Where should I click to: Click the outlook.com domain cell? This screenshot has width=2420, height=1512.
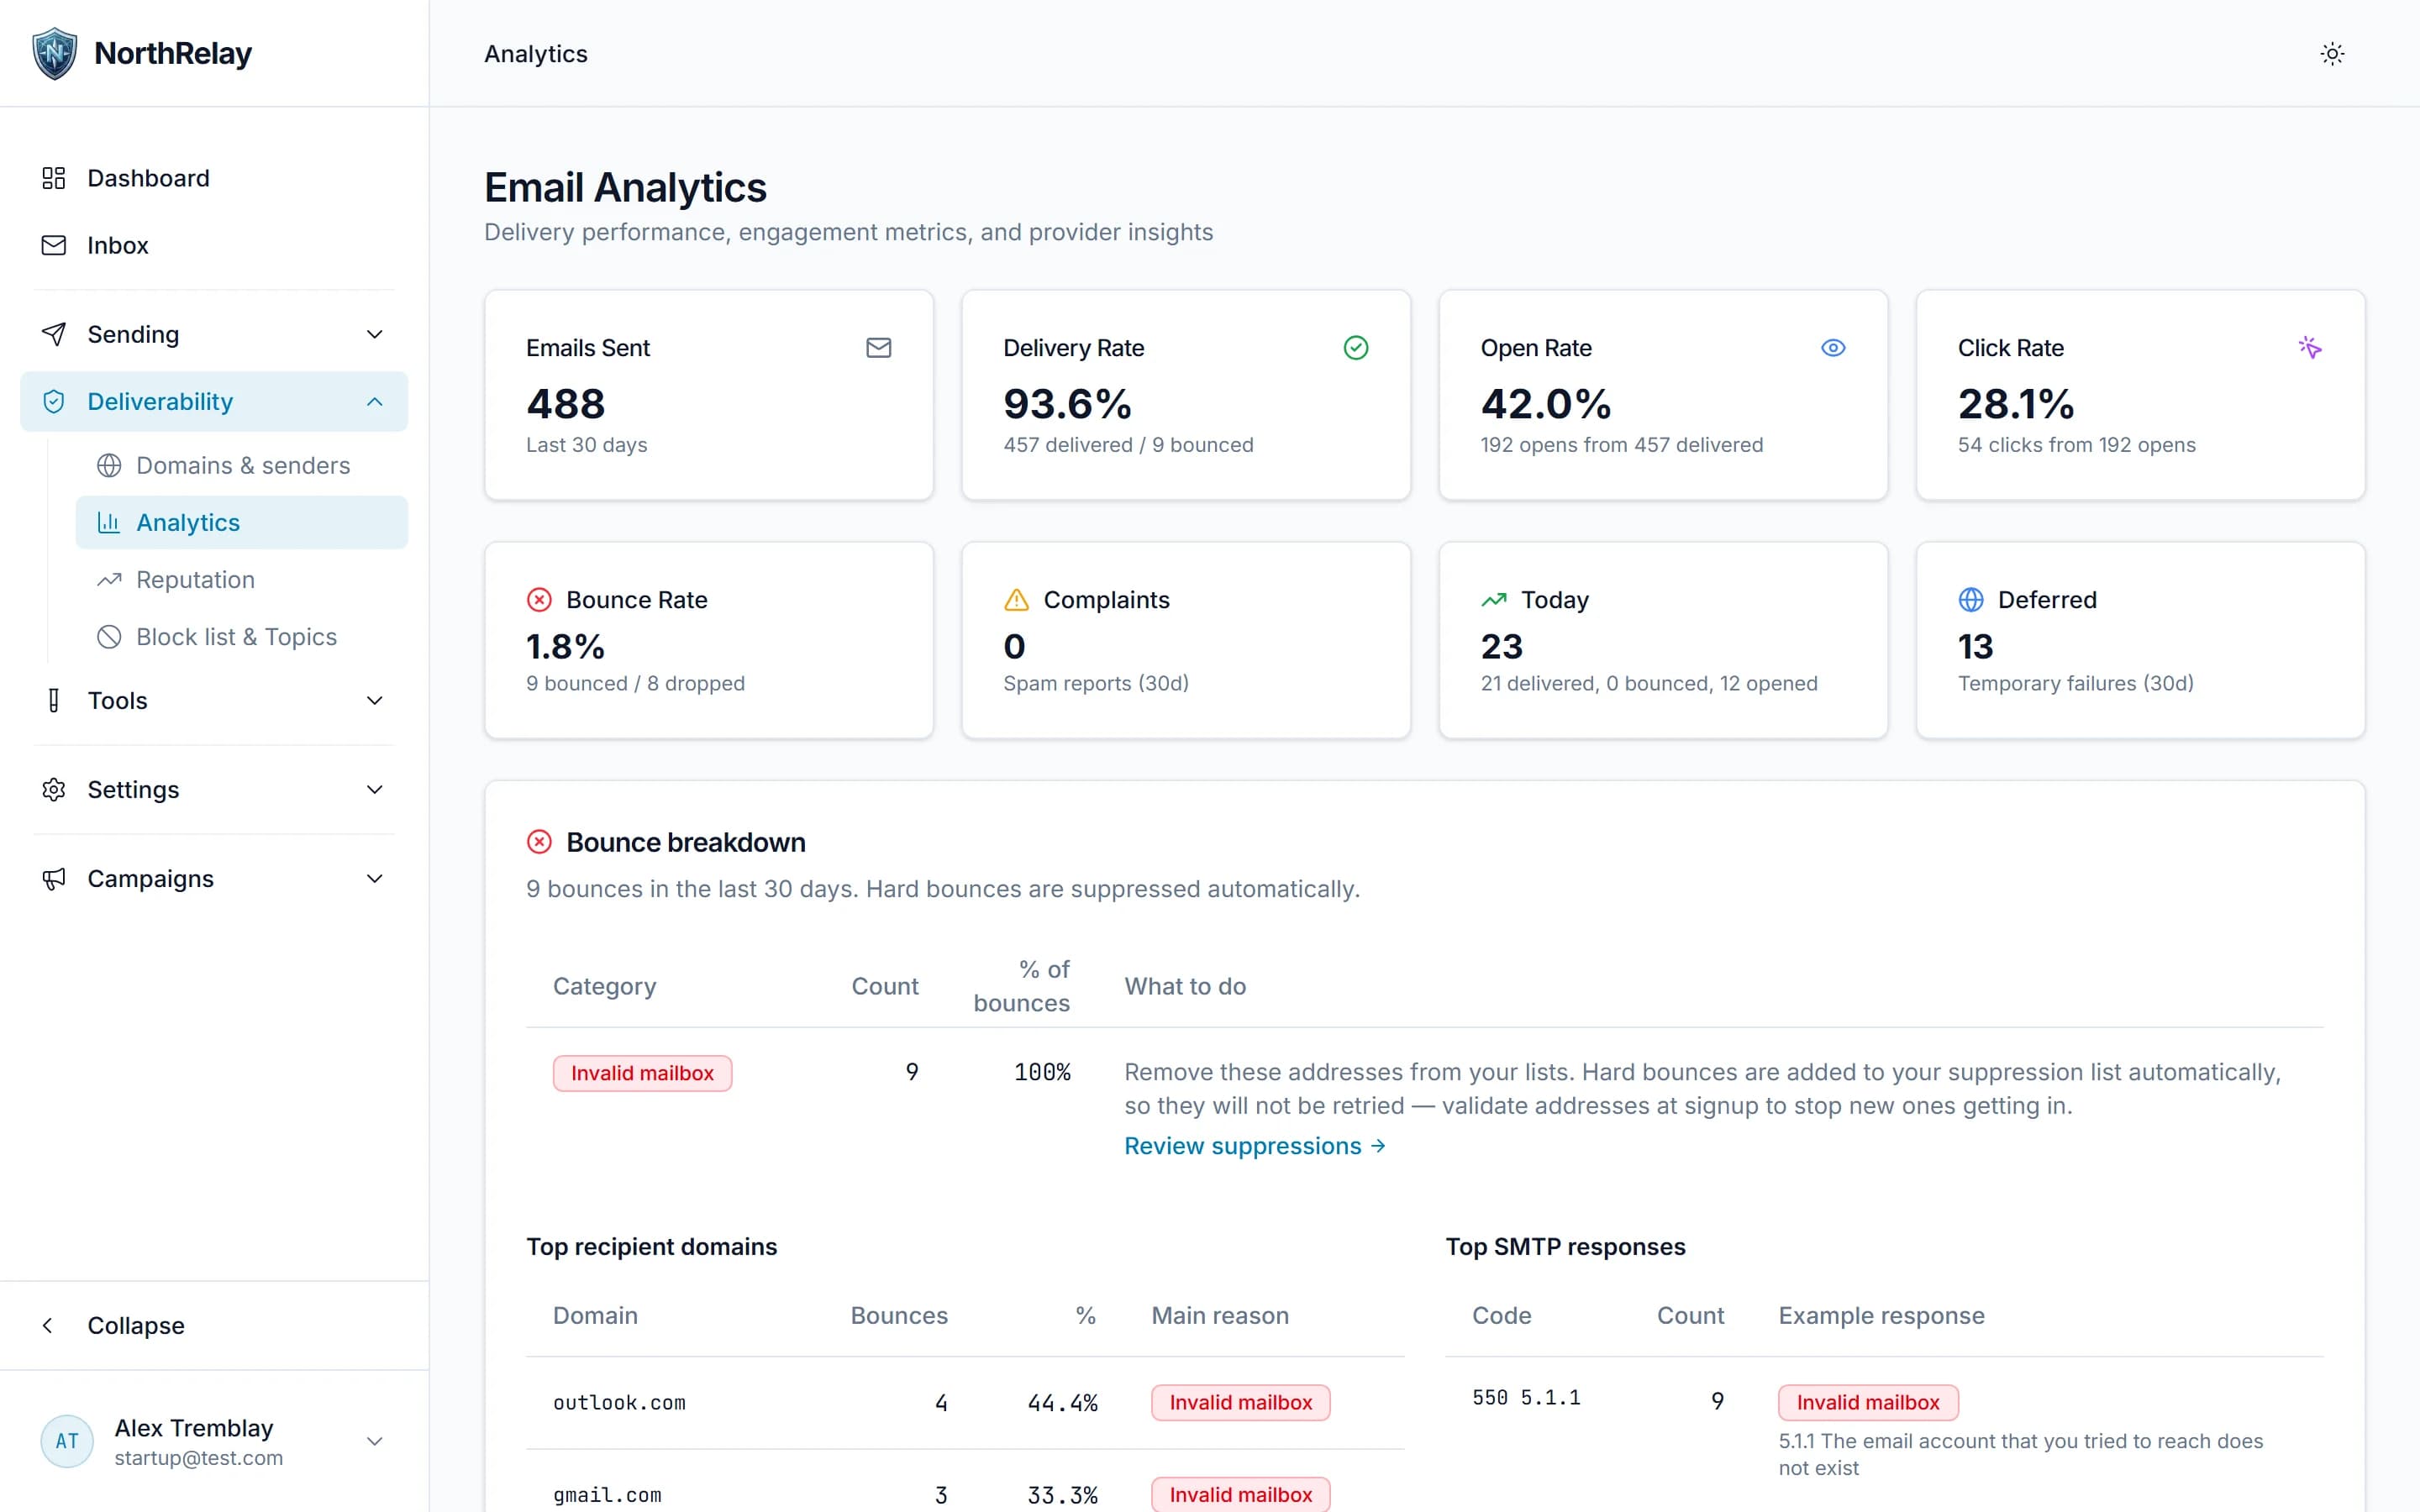619,1402
